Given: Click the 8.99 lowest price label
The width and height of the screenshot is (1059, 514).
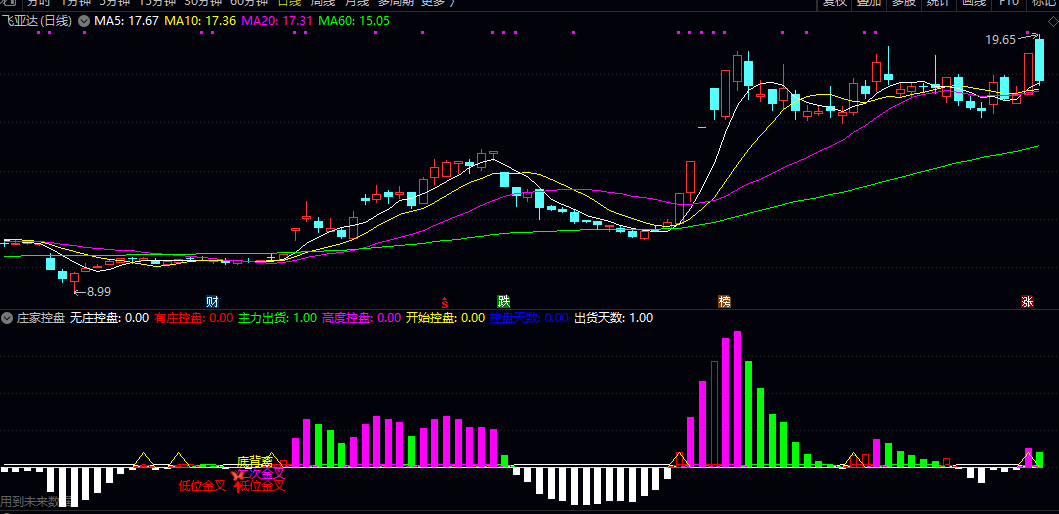Looking at the screenshot, I should [98, 291].
